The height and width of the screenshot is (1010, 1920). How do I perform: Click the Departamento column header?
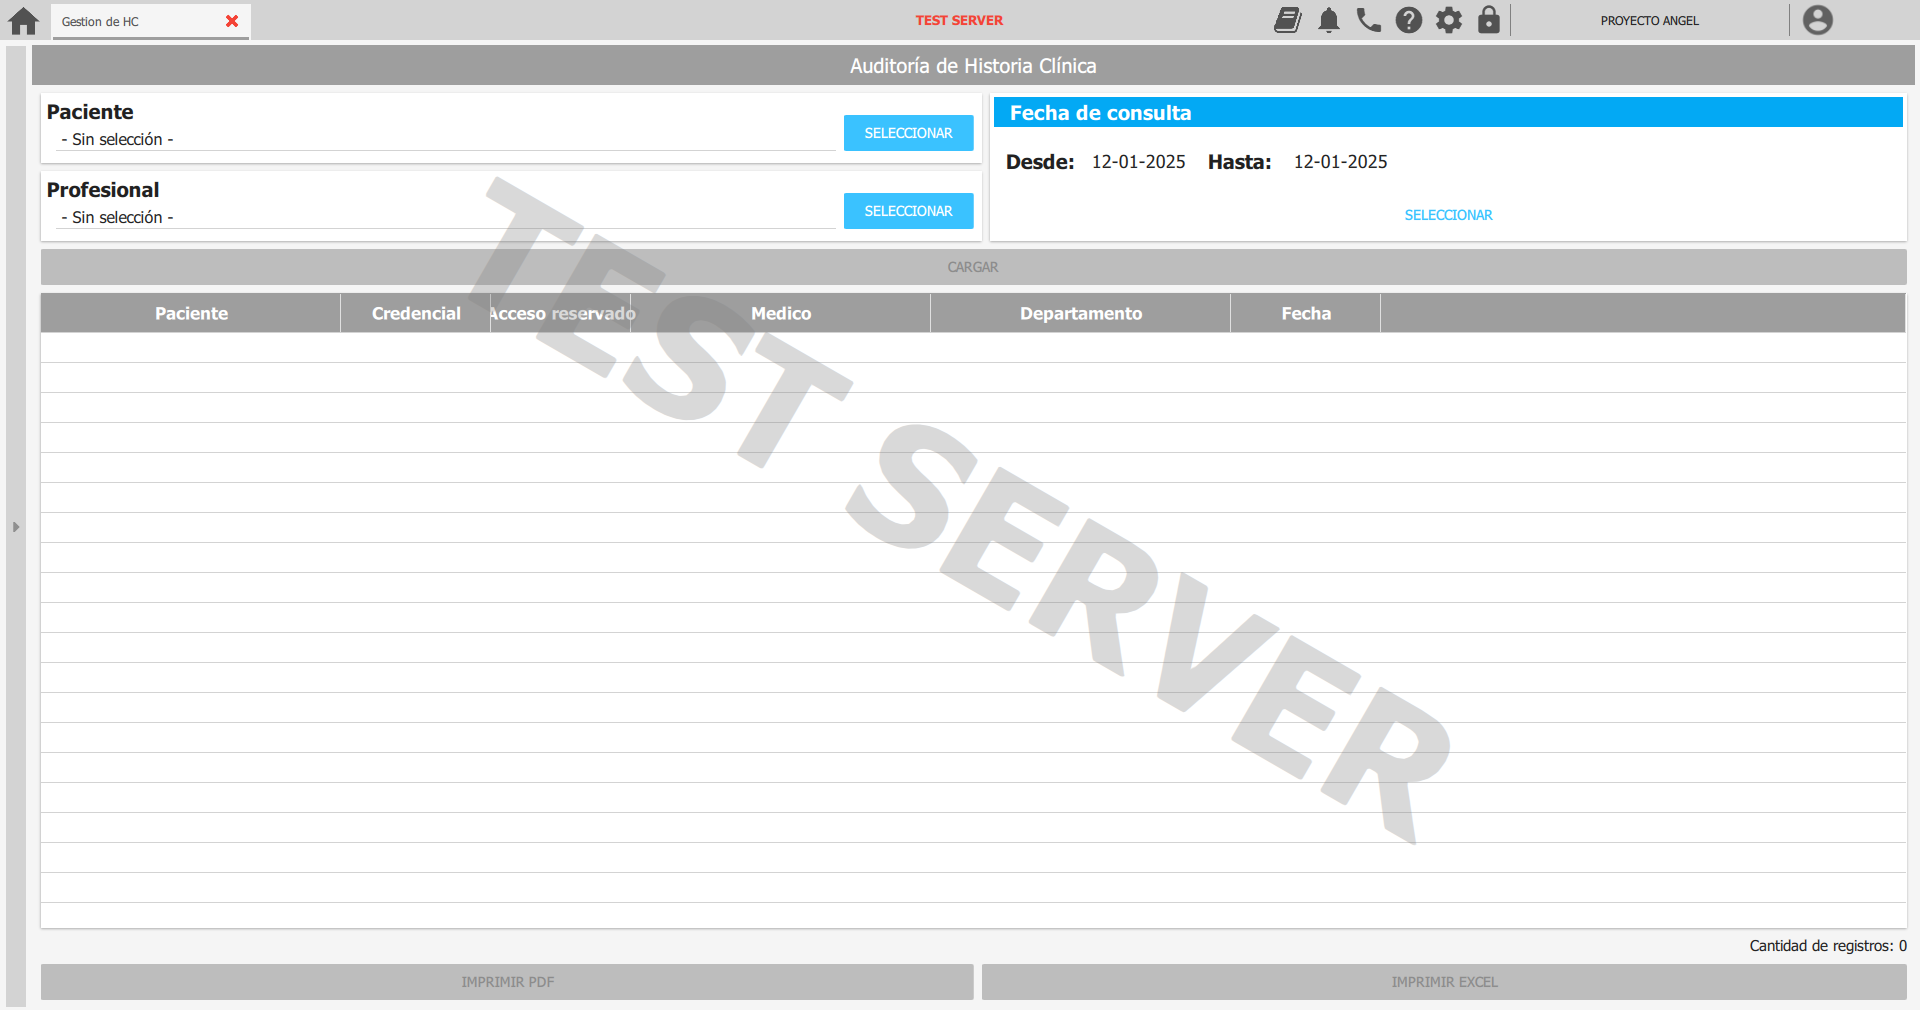pyautogui.click(x=1080, y=313)
